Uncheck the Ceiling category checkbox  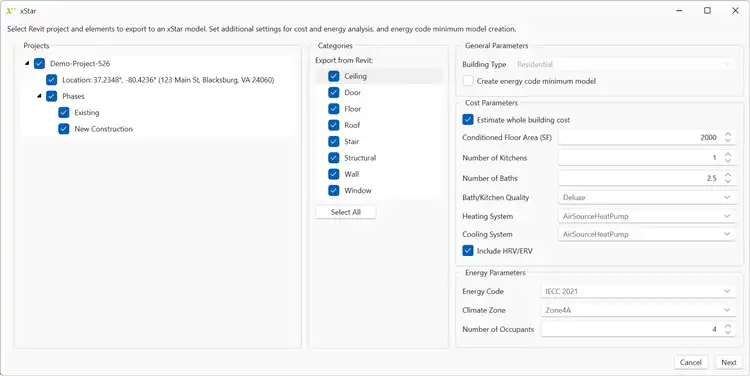tap(334, 76)
